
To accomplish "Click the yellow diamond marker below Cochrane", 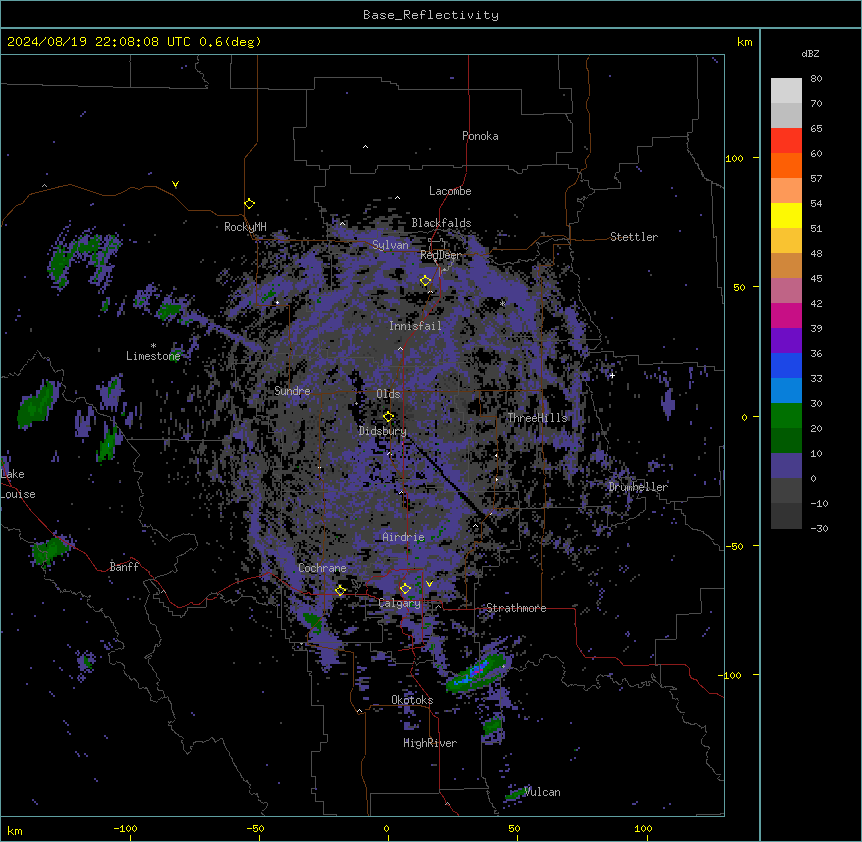I will (x=340, y=590).
